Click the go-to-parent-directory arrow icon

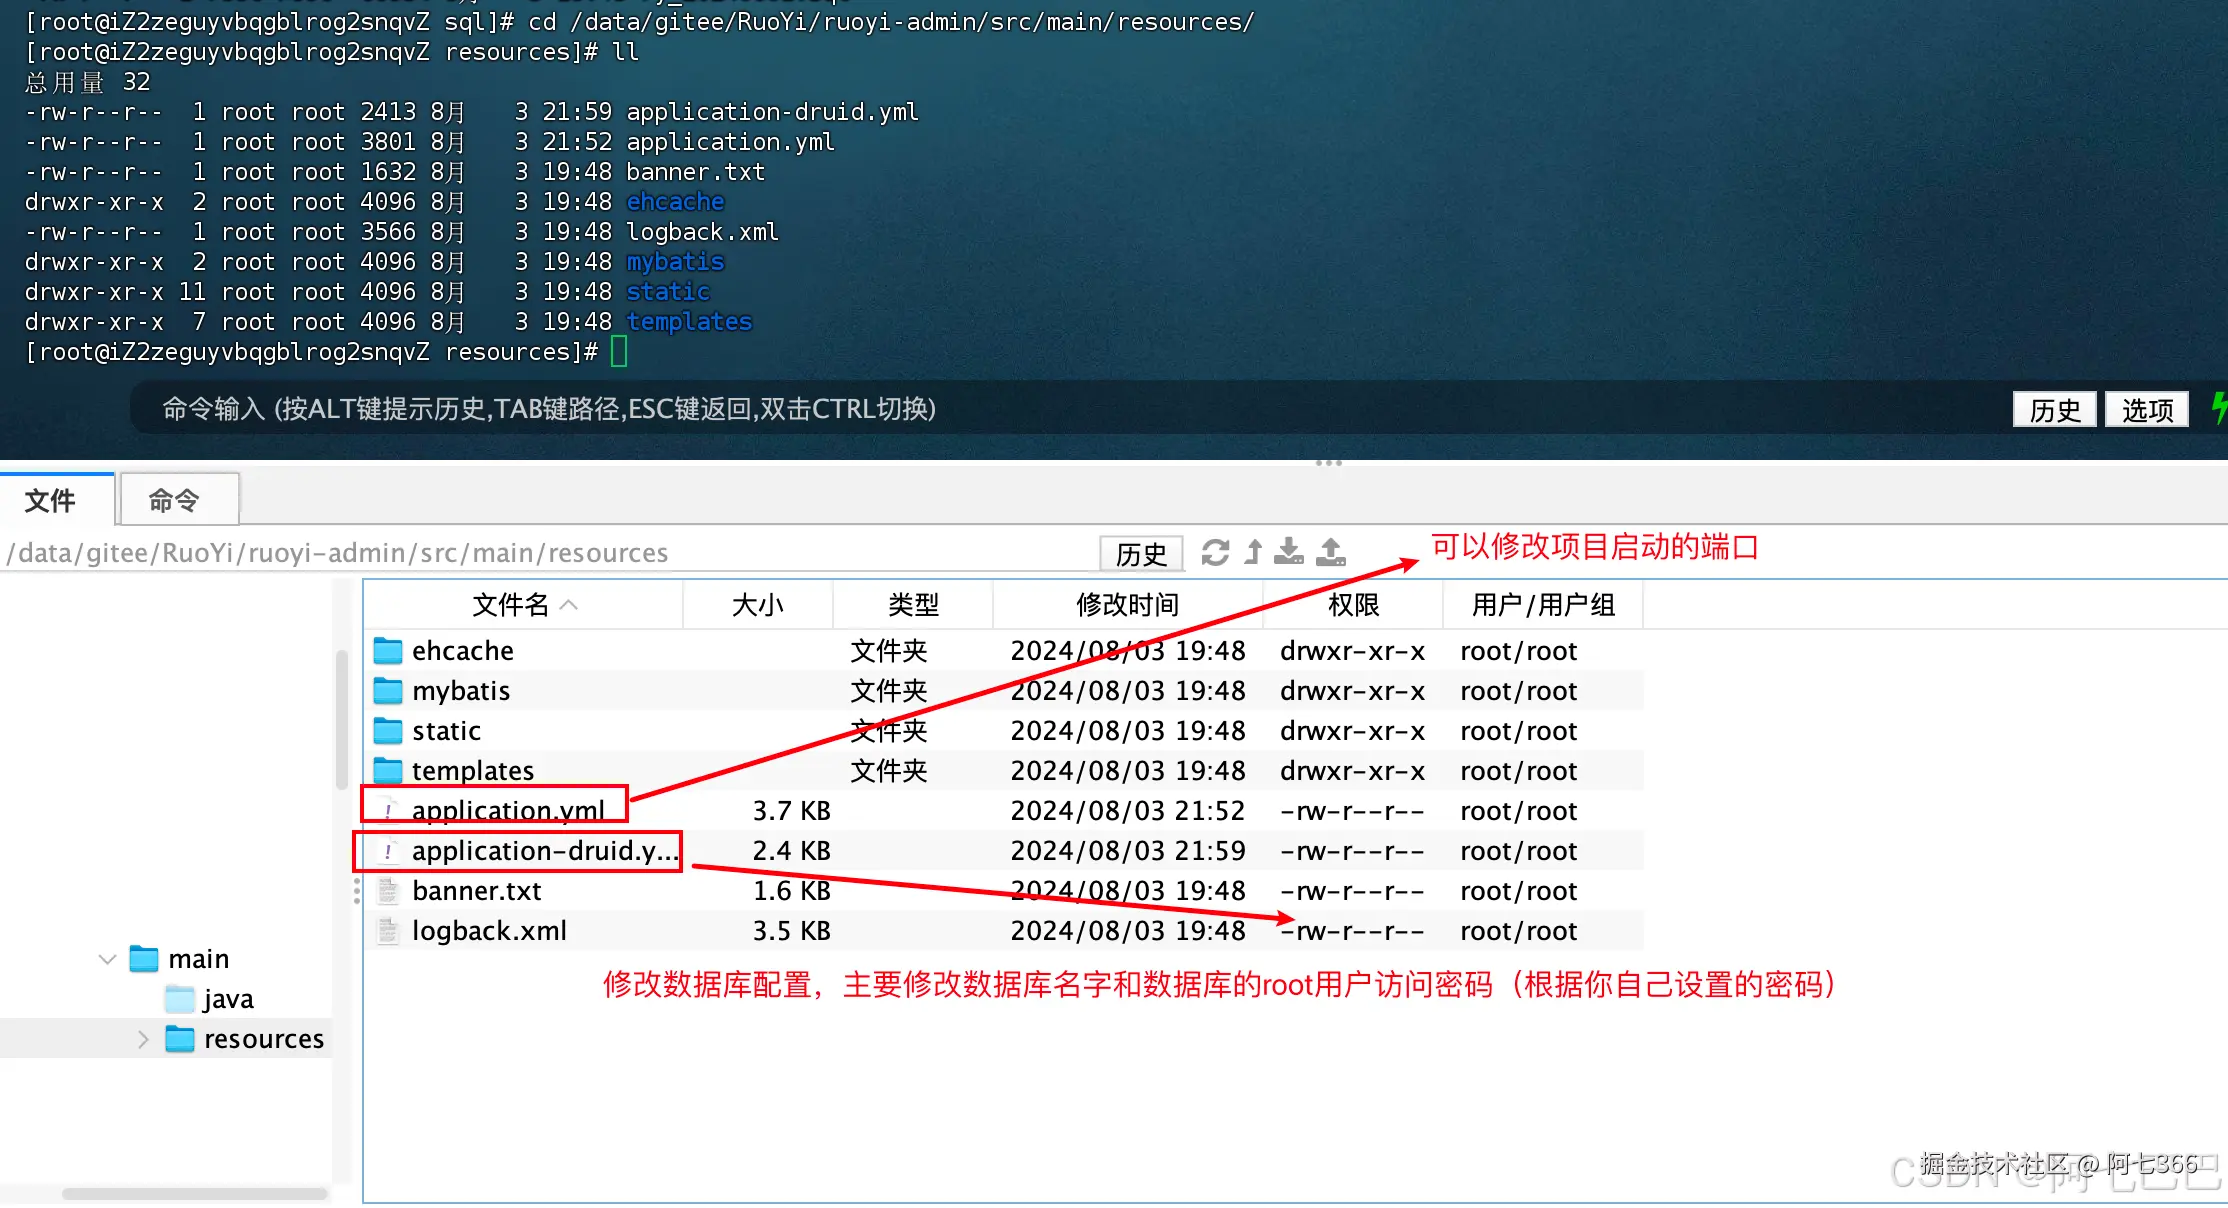point(1253,552)
